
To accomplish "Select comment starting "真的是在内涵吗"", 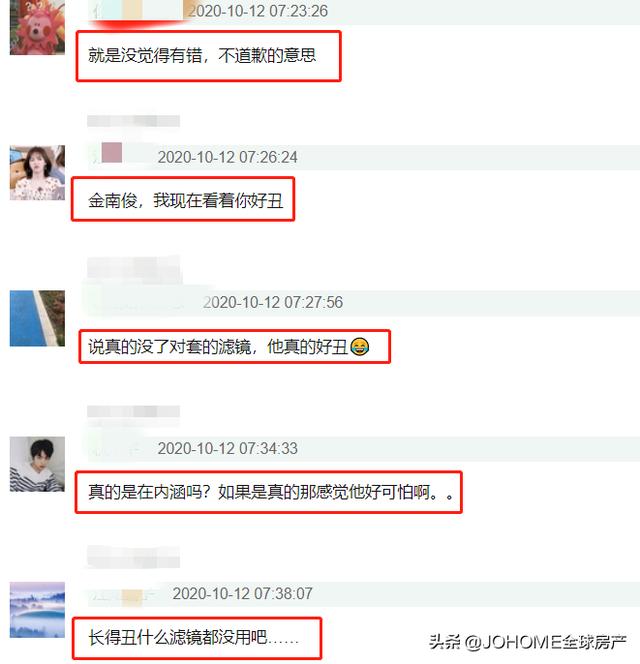I will coord(271,492).
